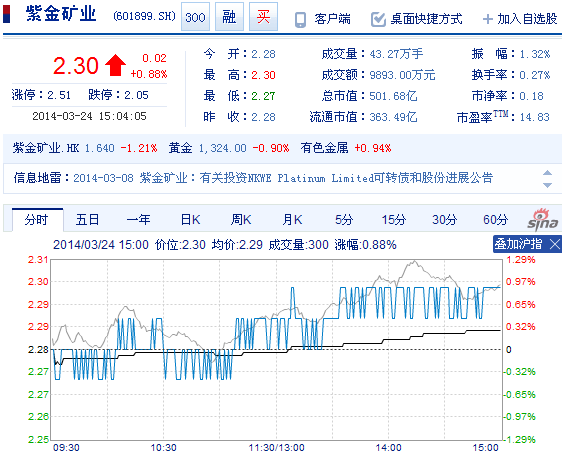Switch to the 30分 thirty-minute tab
The height and width of the screenshot is (452, 562).
point(444,219)
